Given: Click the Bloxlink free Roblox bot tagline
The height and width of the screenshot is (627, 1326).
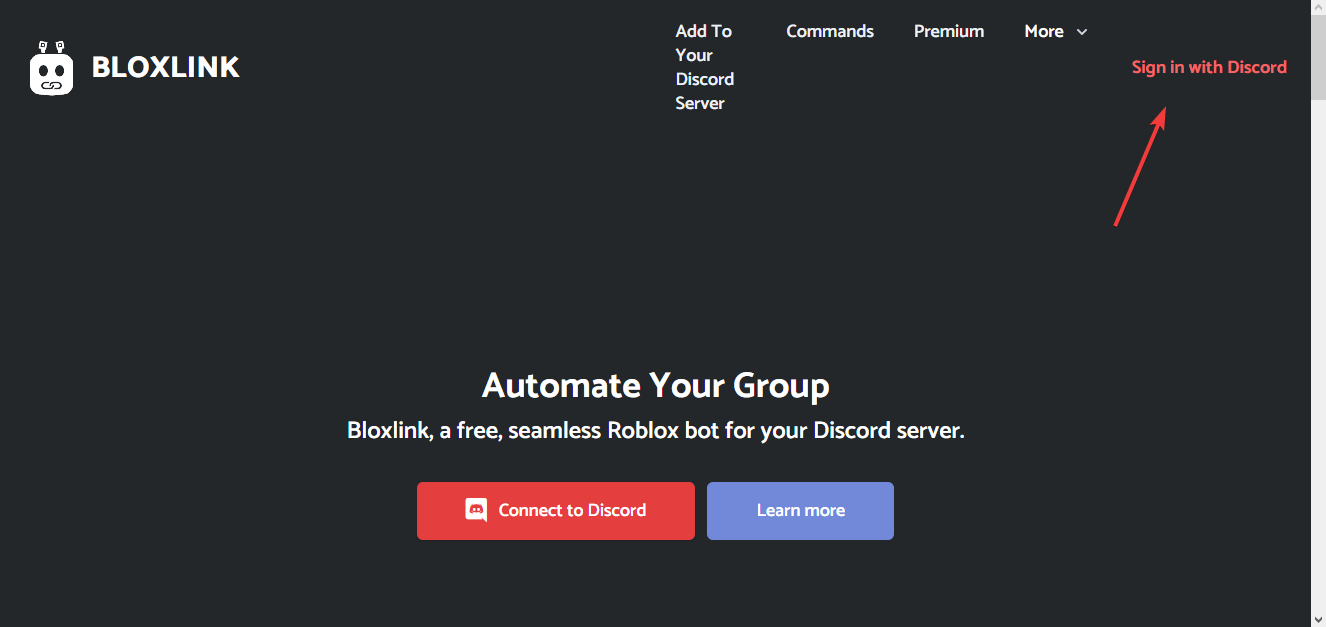Looking at the screenshot, I should pos(656,431).
